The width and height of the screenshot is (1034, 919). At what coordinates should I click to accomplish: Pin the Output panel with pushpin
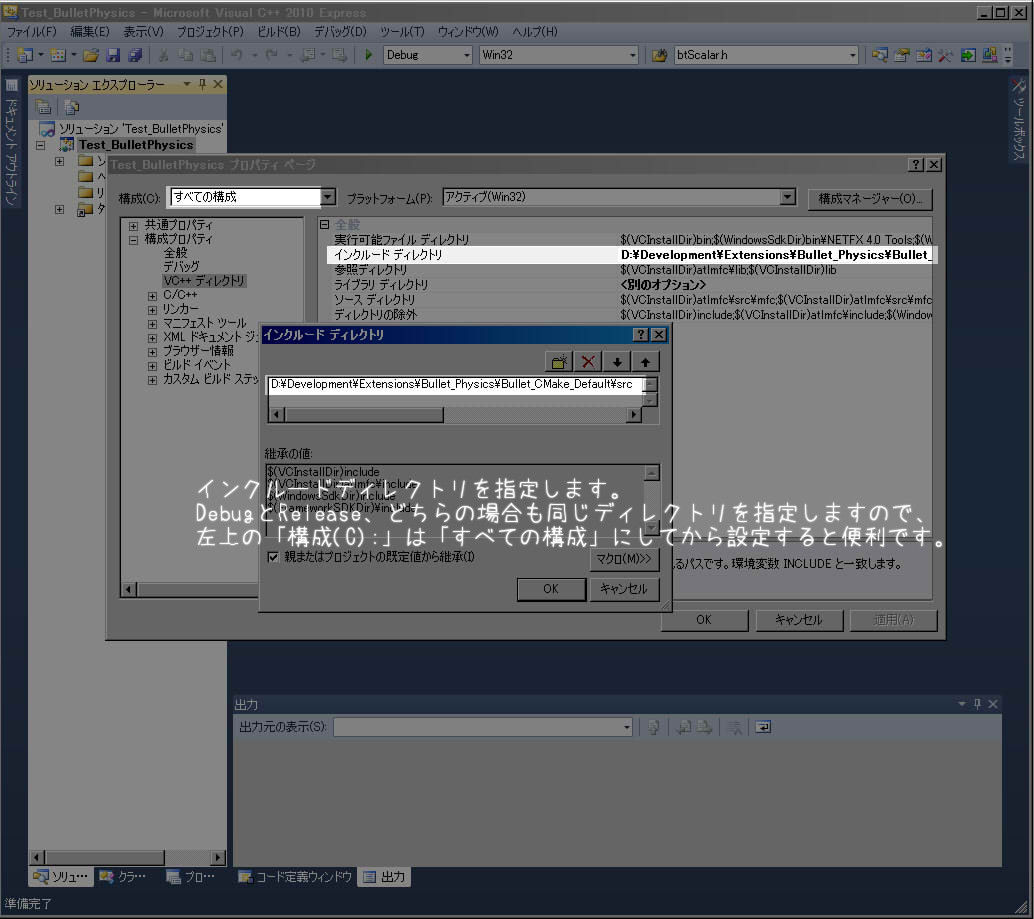[x=977, y=704]
